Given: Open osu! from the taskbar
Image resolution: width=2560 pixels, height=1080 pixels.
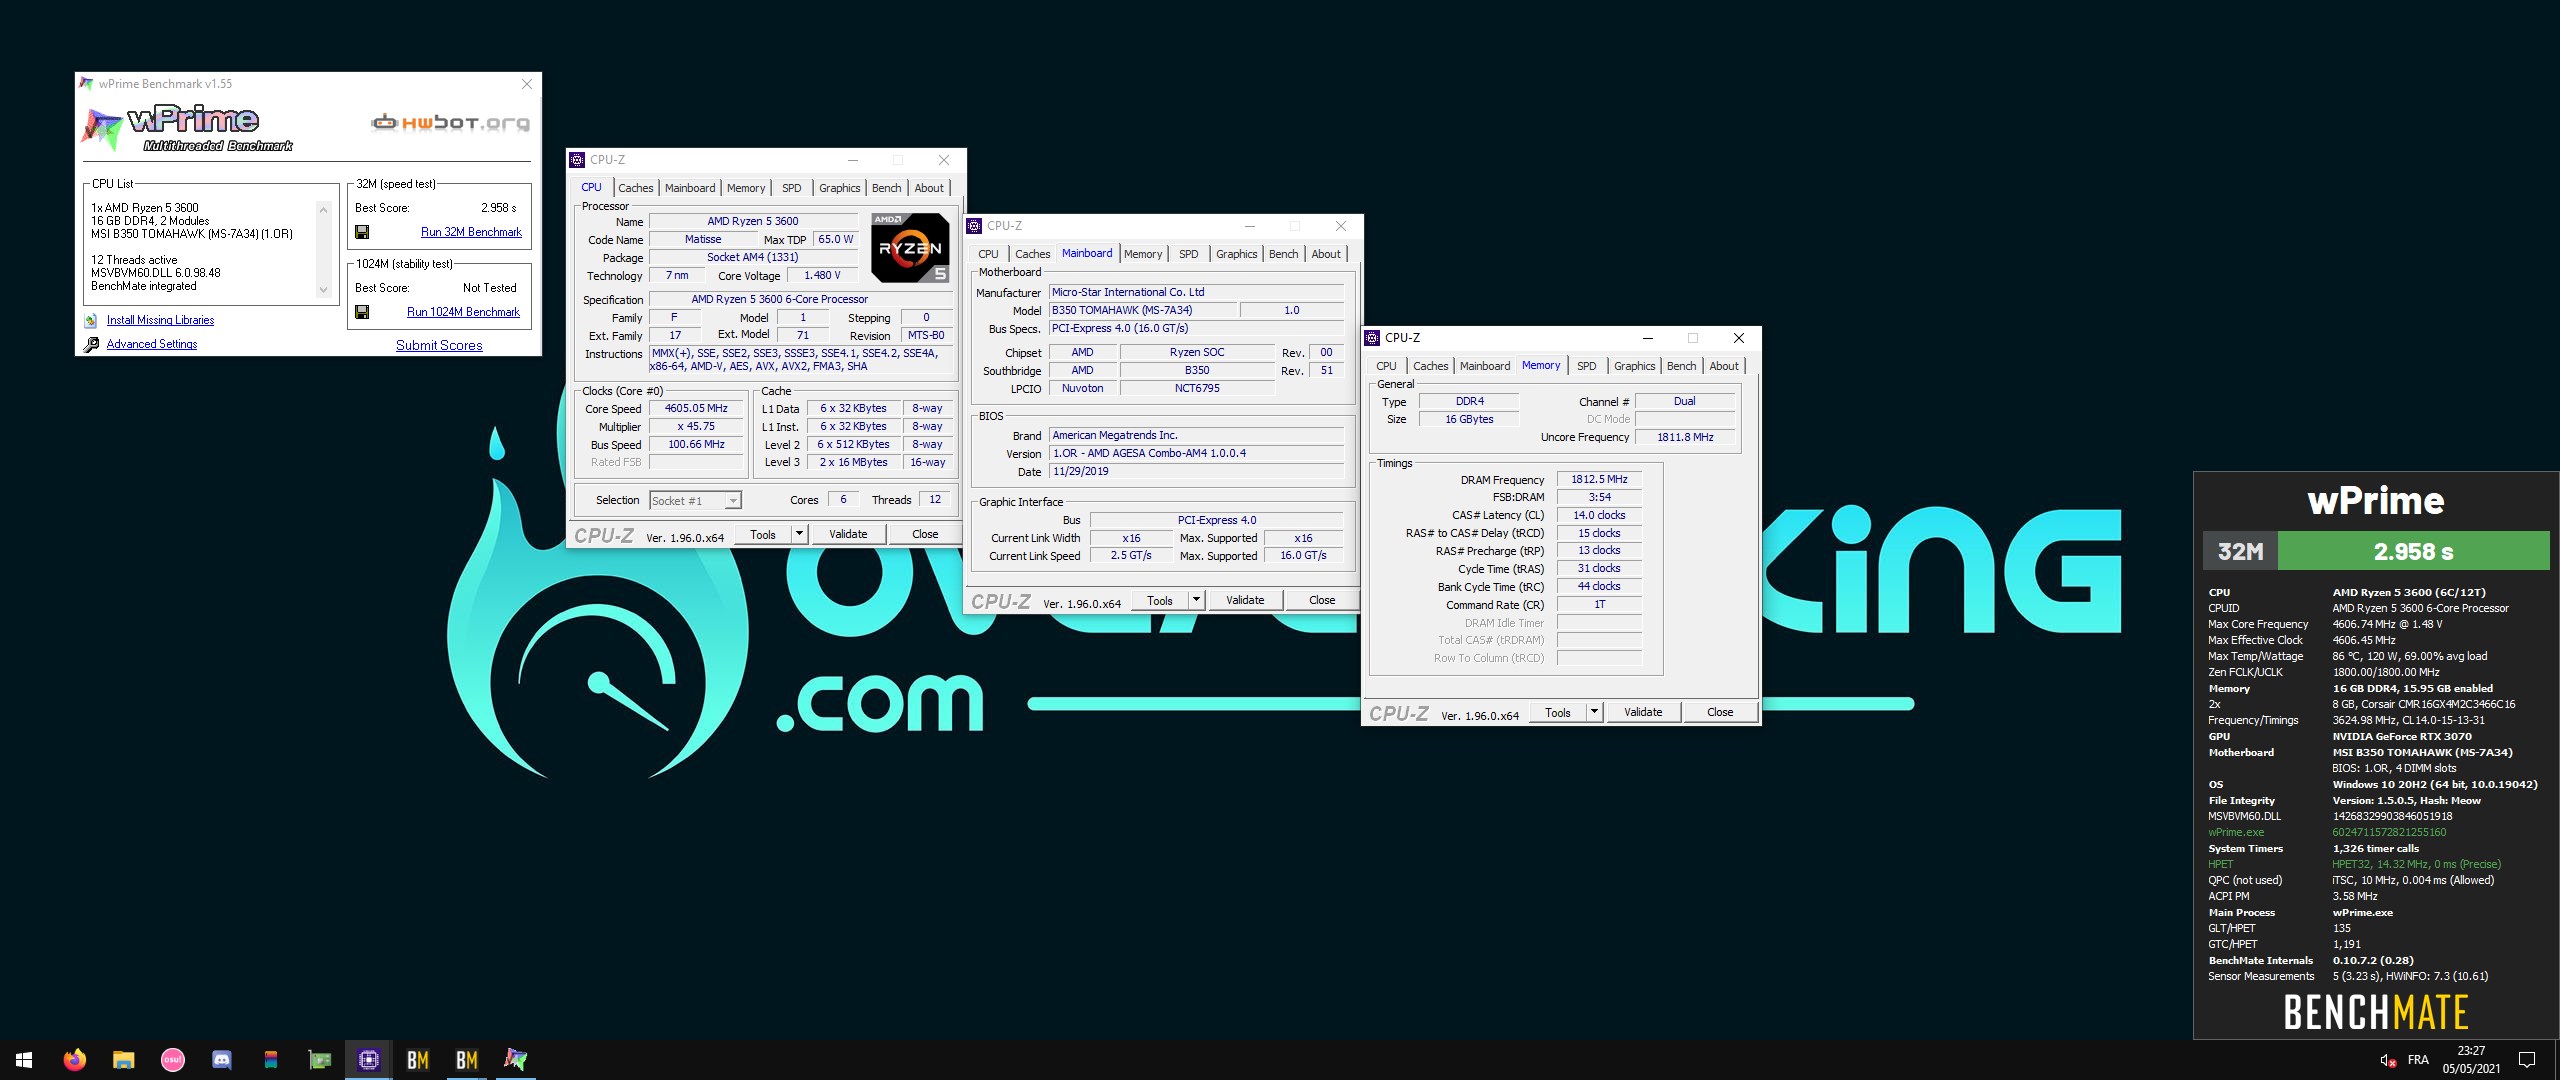Looking at the screenshot, I should 172,1060.
